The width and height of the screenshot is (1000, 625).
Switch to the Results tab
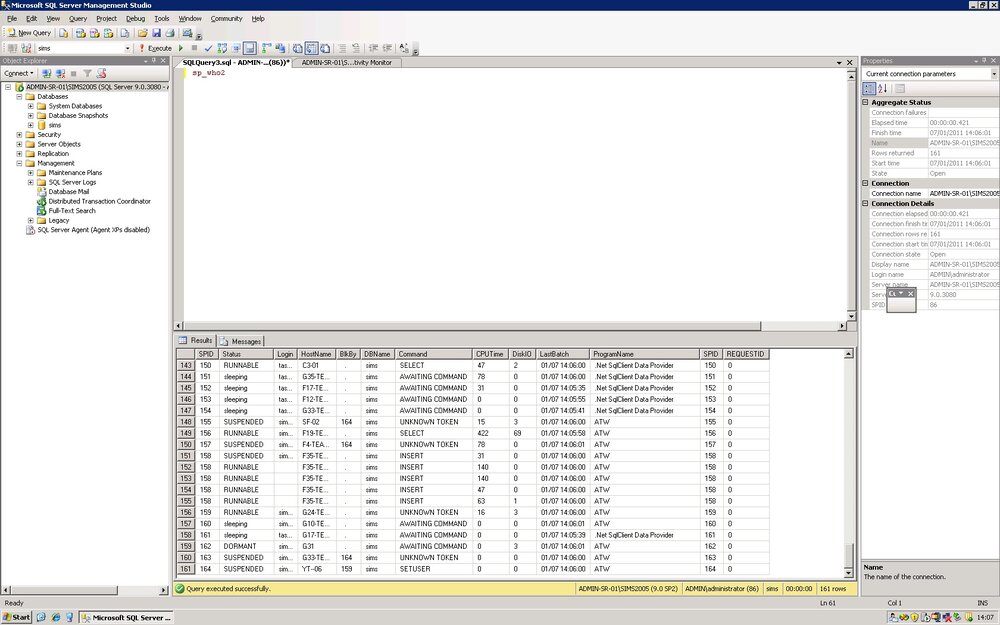tap(196, 341)
